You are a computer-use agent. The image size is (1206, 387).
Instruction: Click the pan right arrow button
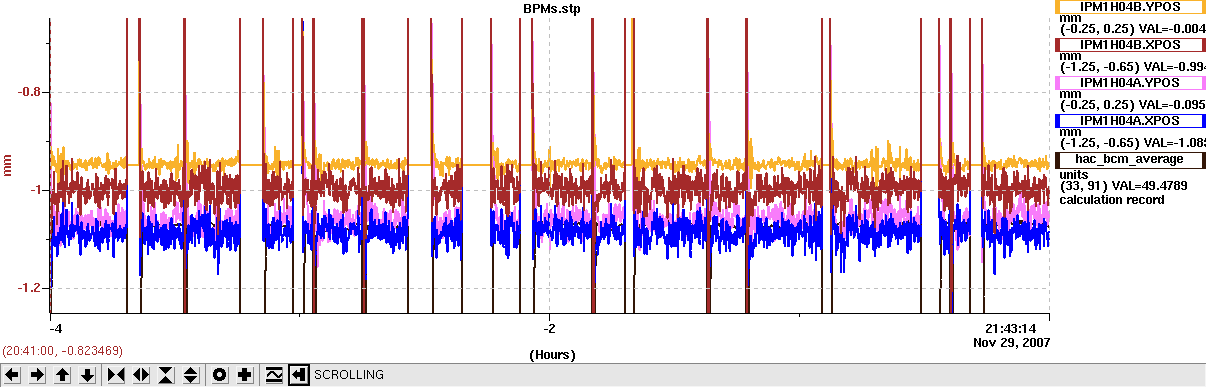click(x=37, y=375)
